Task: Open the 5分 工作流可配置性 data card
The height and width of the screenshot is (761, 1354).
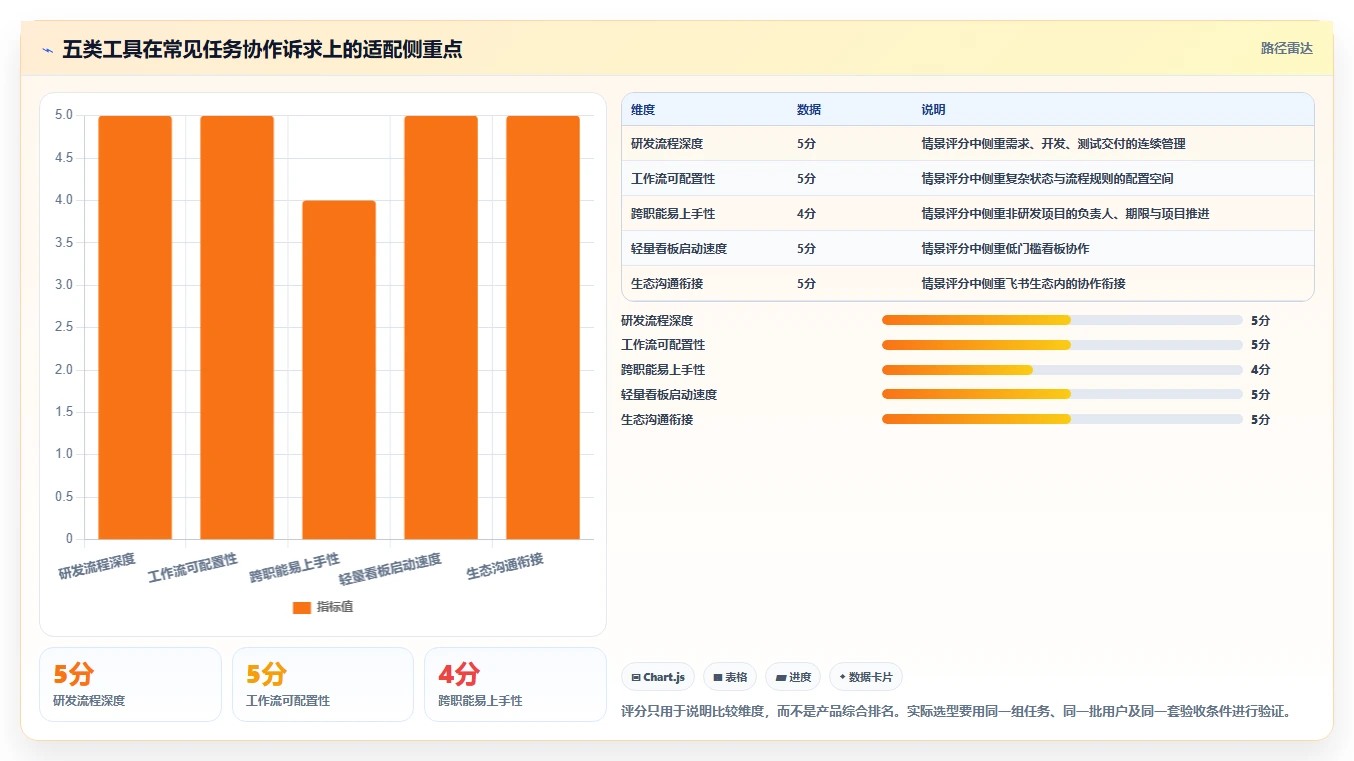Action: point(322,684)
